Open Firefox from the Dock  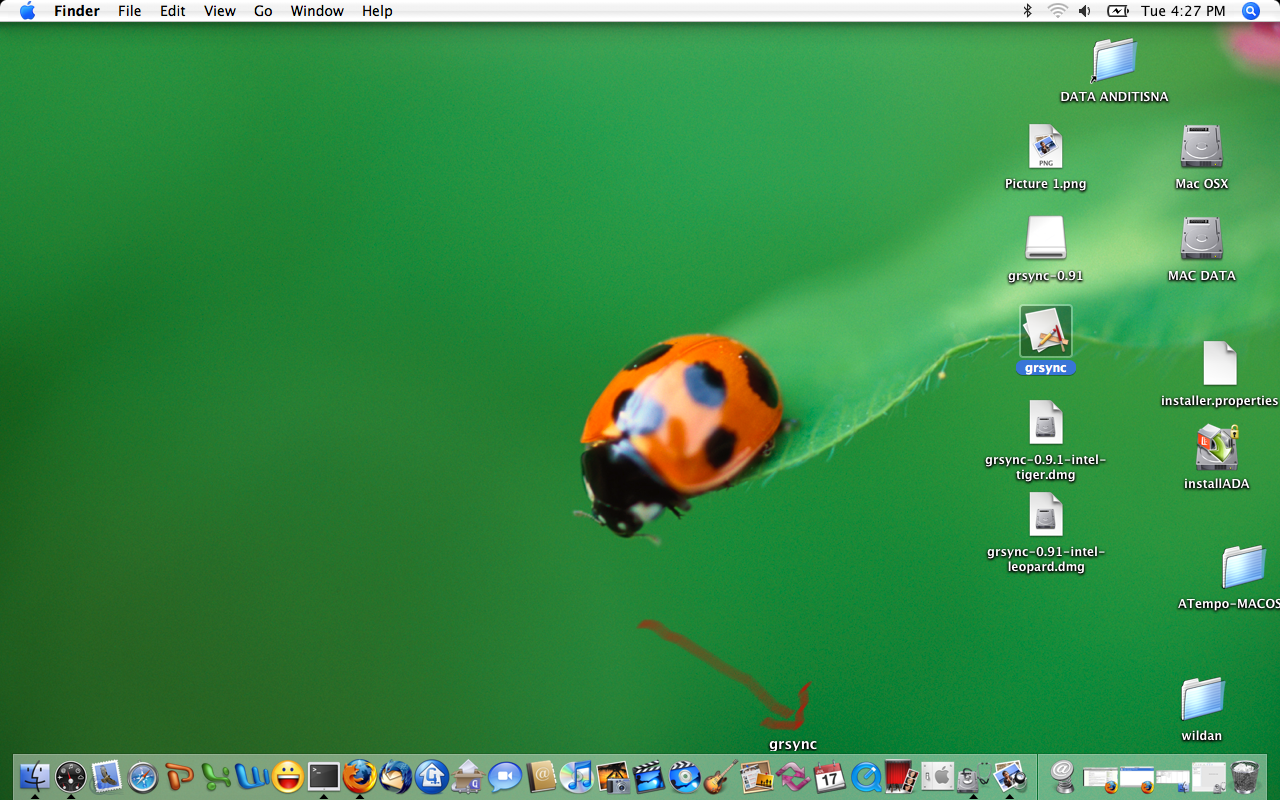(x=360, y=776)
